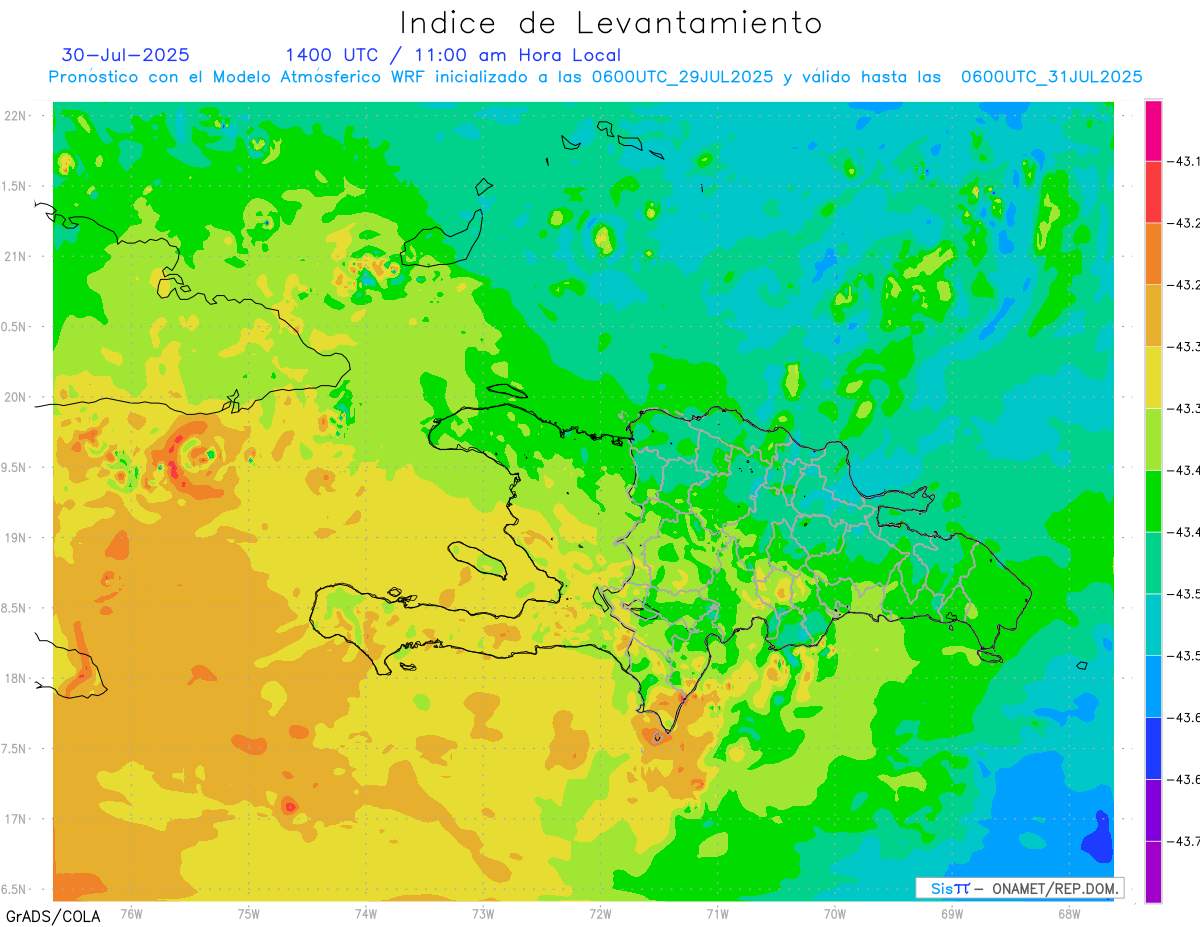Pick the yellow swatch in the color bar

point(1153,378)
